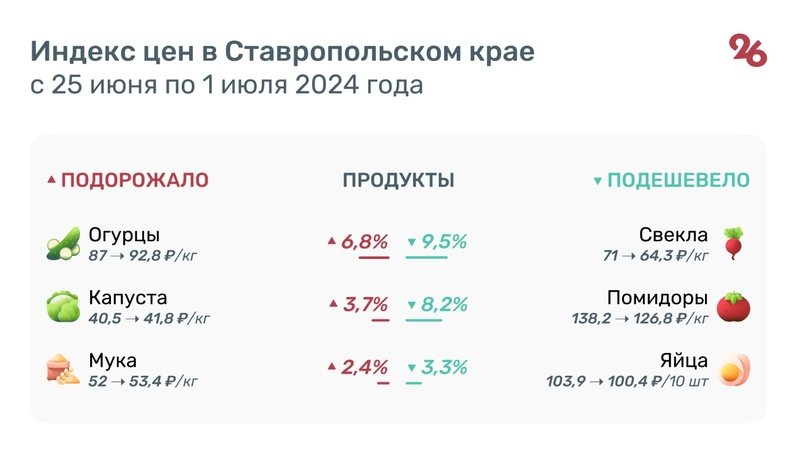Click the green triangle before ПОДЕШЕВЕЛО
800x452 pixels.
click(598, 181)
